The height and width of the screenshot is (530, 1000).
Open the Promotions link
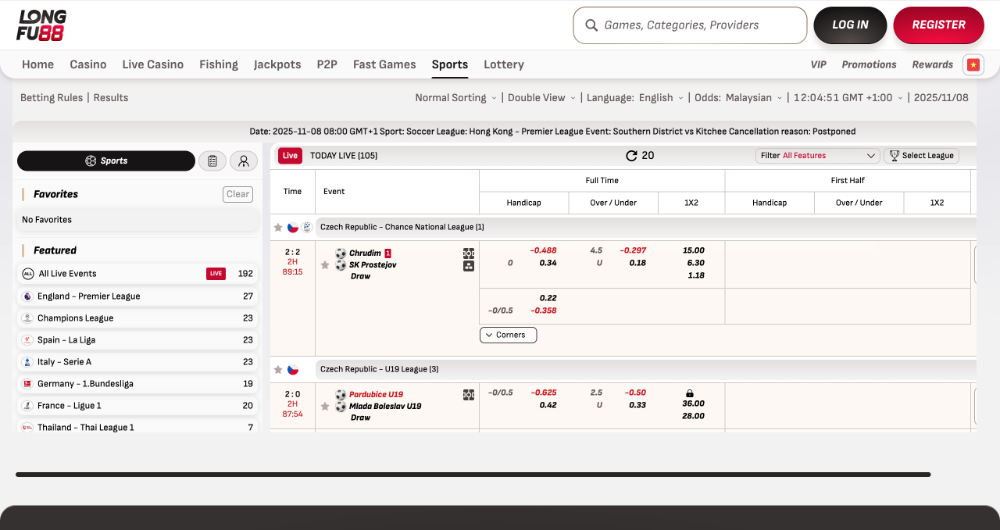pos(869,64)
